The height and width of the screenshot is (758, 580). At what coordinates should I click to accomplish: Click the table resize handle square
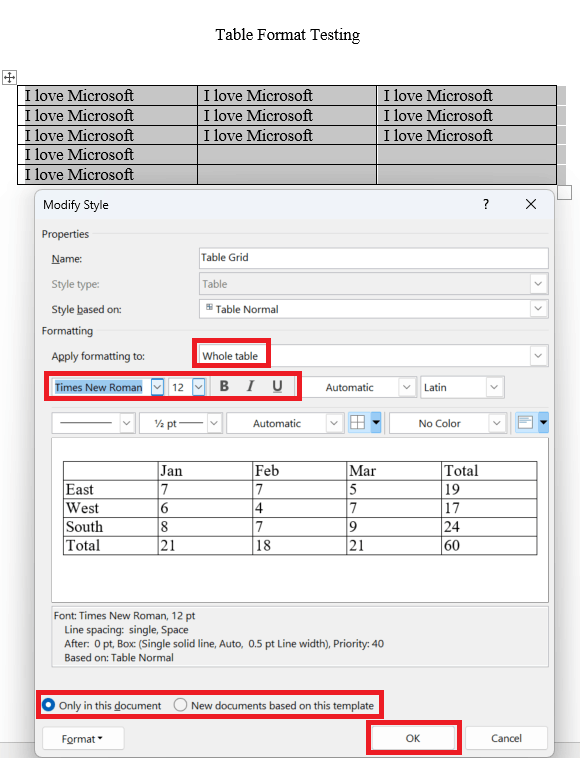click(565, 192)
